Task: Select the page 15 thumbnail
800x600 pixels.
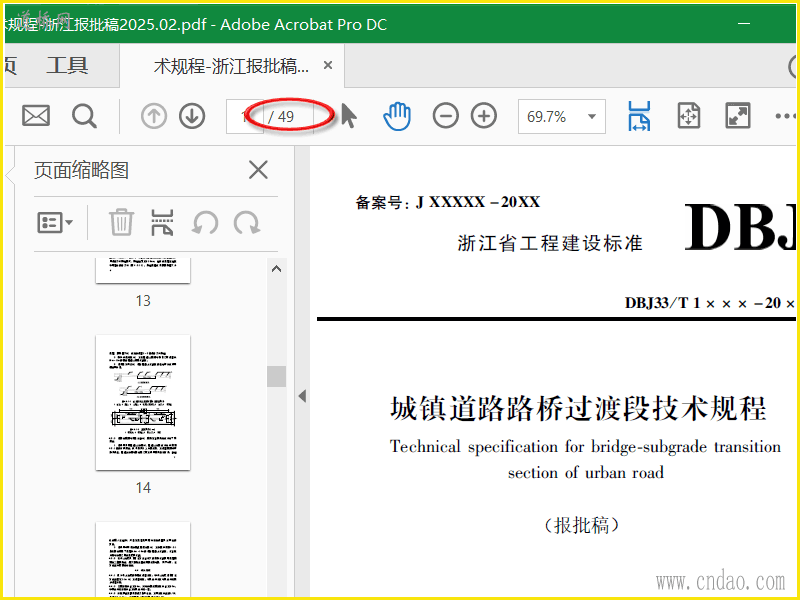Action: [143, 559]
